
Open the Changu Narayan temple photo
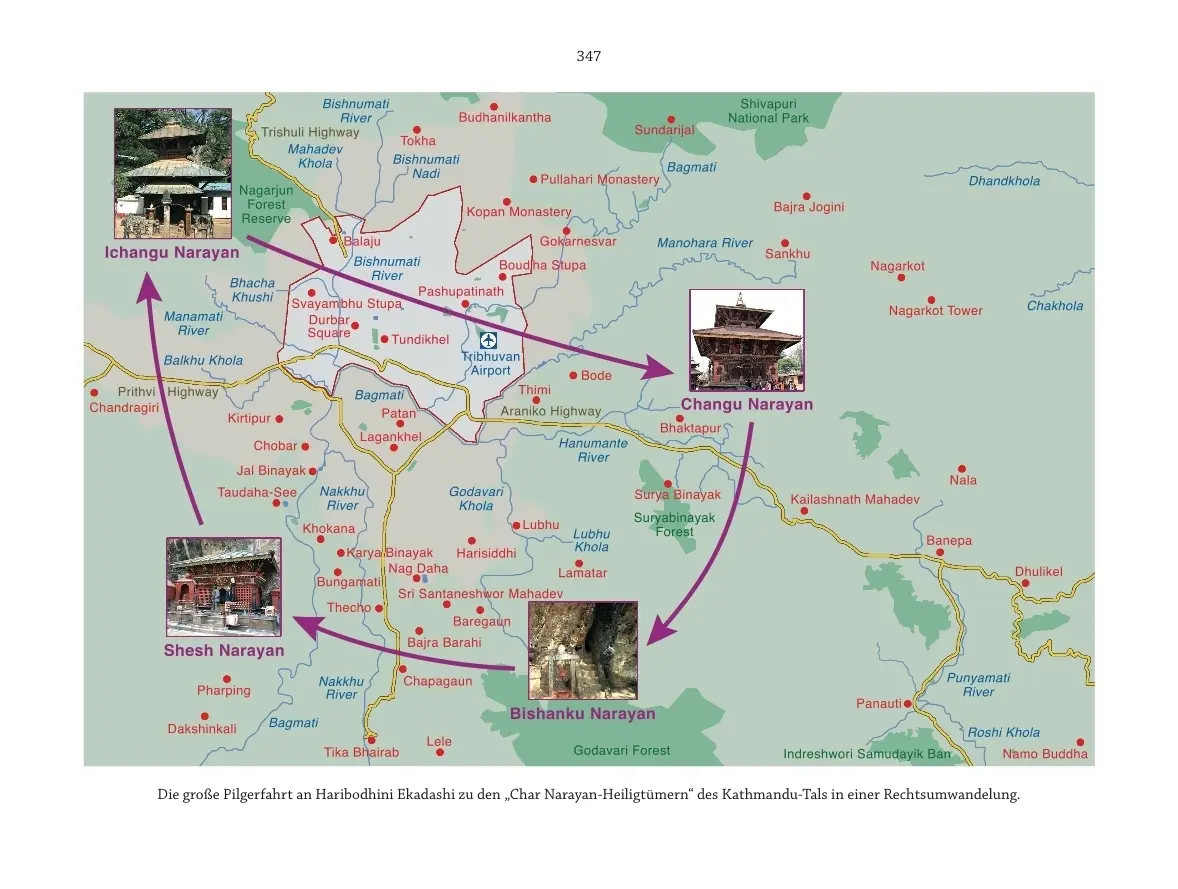click(x=747, y=340)
